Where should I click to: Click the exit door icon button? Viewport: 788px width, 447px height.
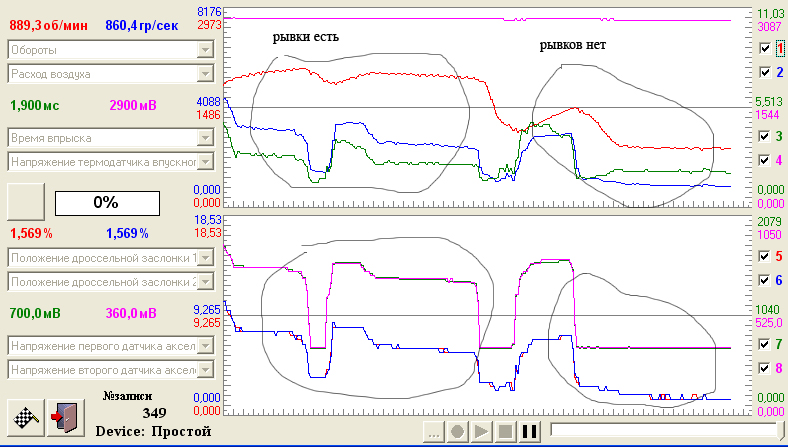pos(66,417)
